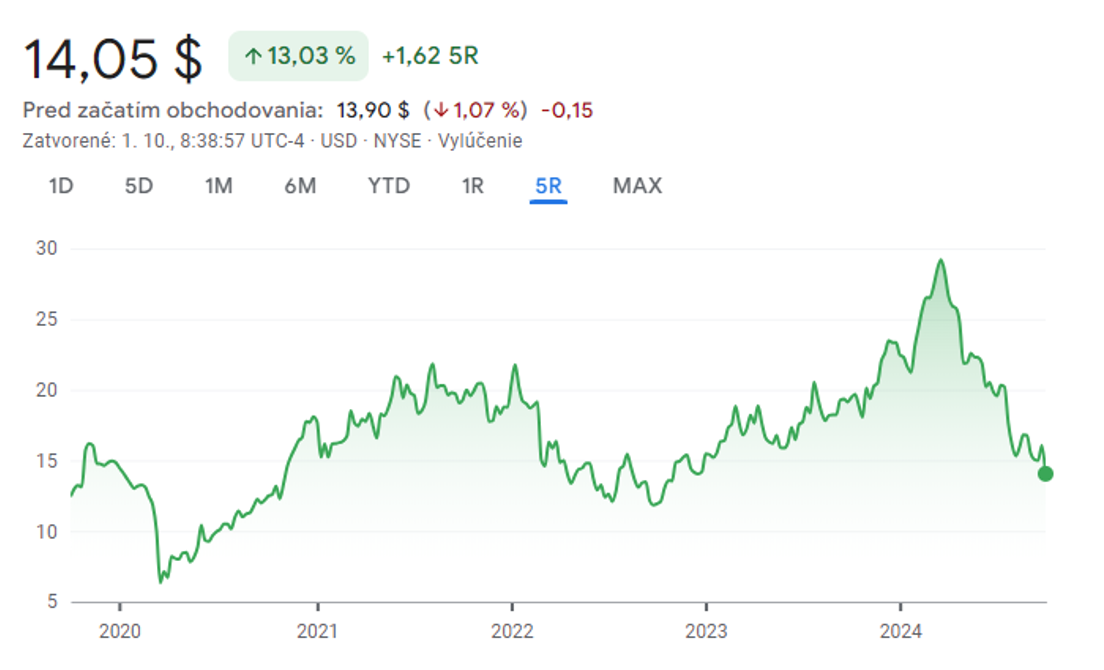Image resolution: width=1104 pixels, height=670 pixels.
Task: Click the +1,62 5R change text
Action: [430, 57]
